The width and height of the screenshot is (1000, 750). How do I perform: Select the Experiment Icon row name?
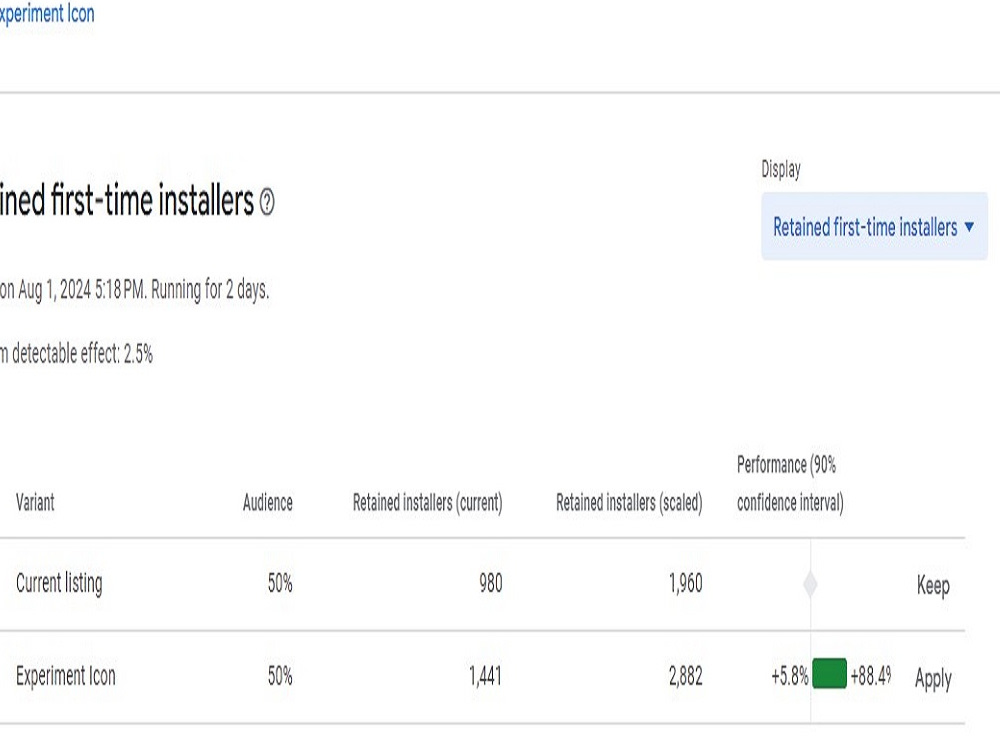(x=66, y=676)
